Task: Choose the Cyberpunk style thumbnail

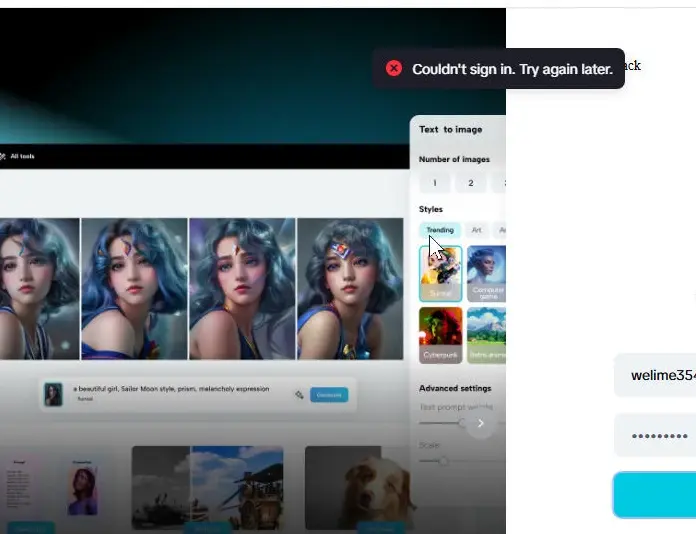Action: 440,335
